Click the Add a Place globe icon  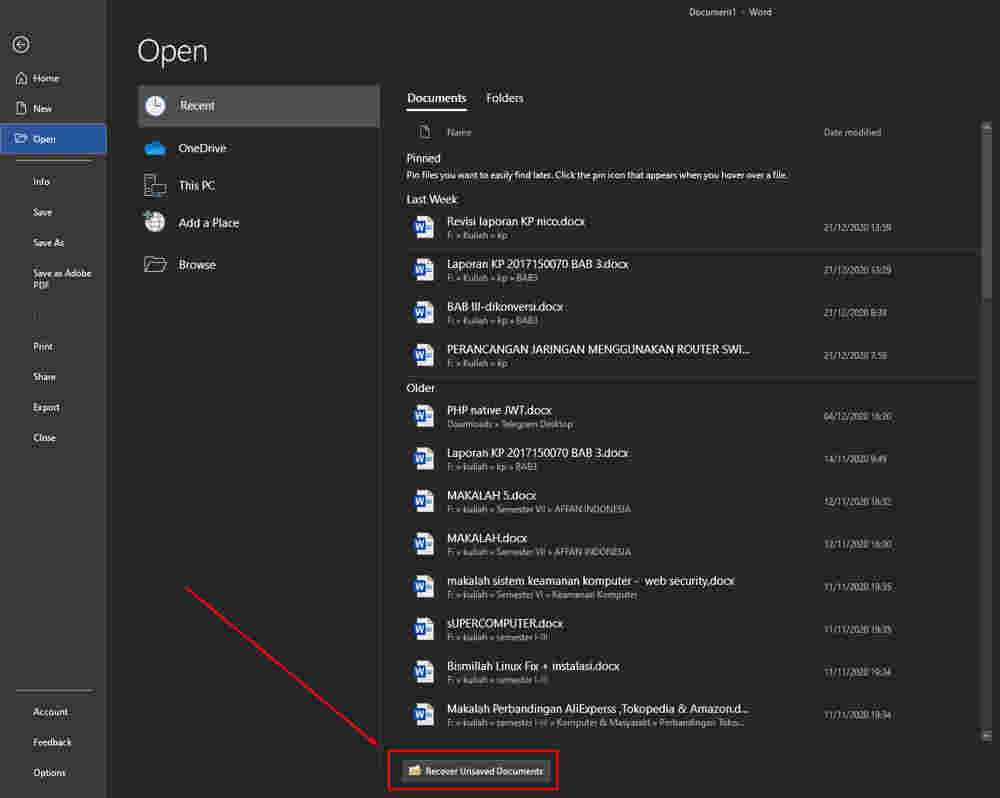(155, 223)
